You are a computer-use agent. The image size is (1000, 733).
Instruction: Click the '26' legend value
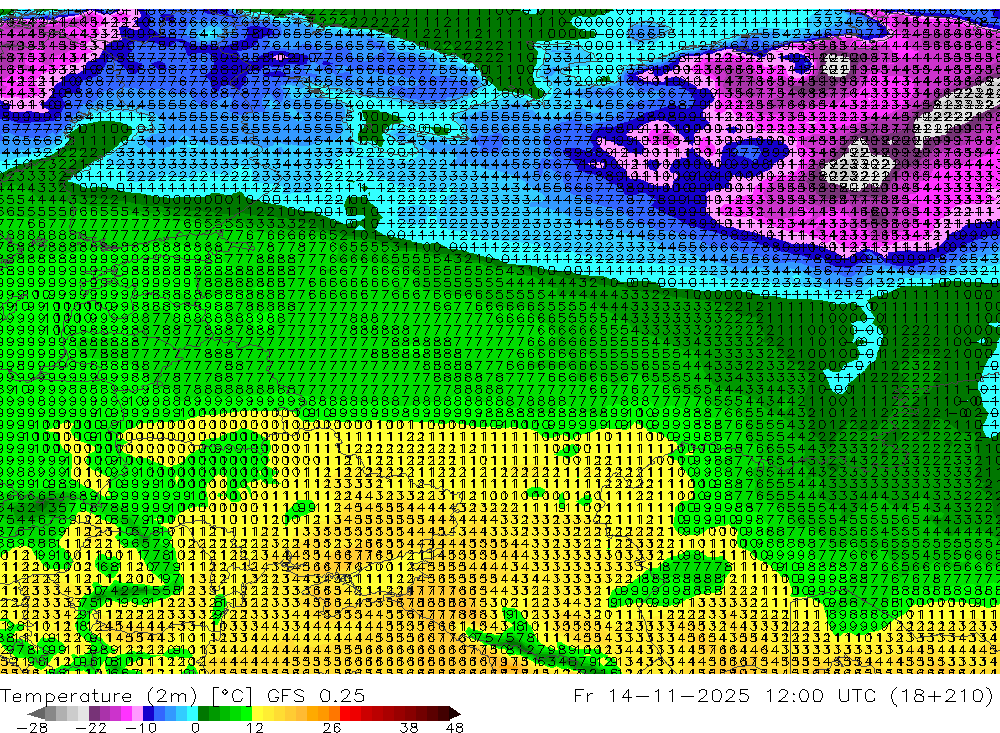tap(332, 727)
